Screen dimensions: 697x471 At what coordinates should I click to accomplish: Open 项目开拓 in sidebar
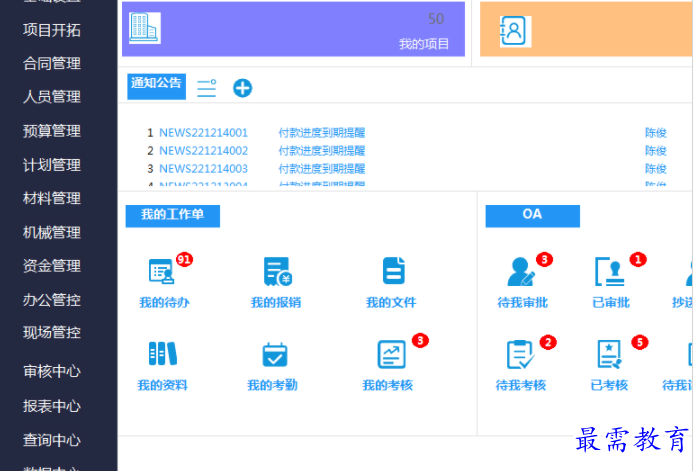pos(52,30)
